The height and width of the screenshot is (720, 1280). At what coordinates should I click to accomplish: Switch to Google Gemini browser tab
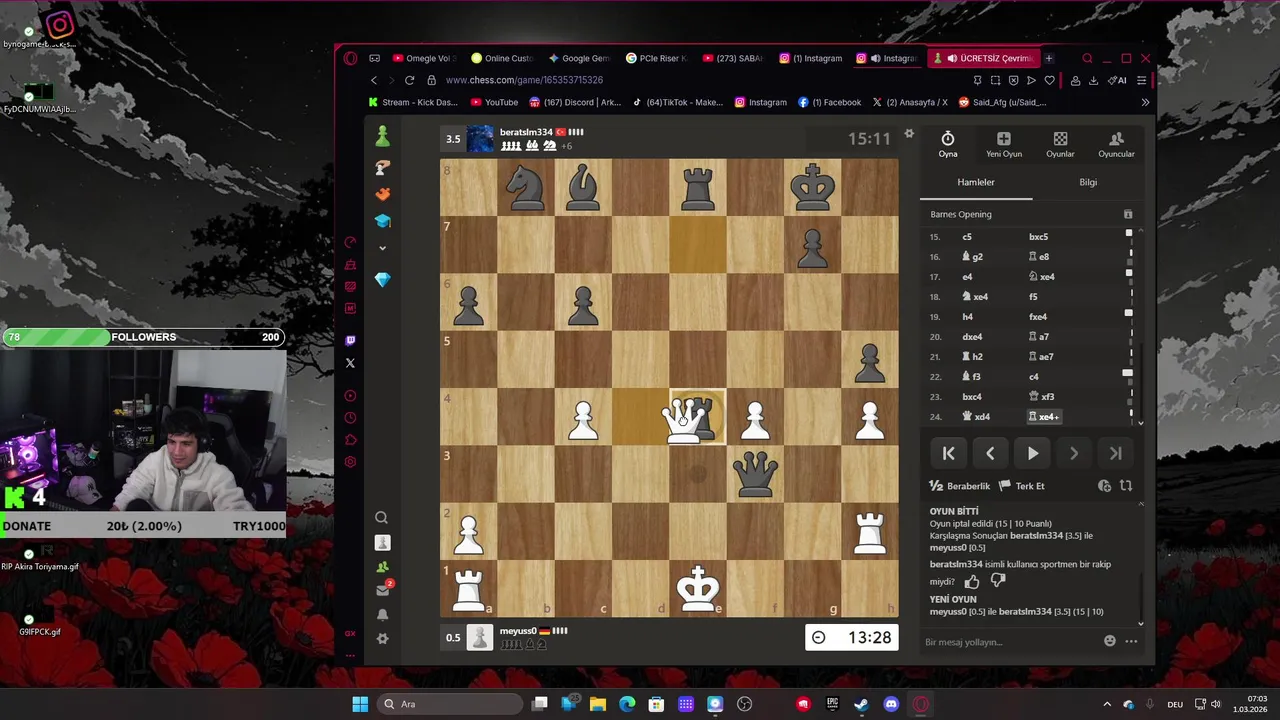point(579,58)
